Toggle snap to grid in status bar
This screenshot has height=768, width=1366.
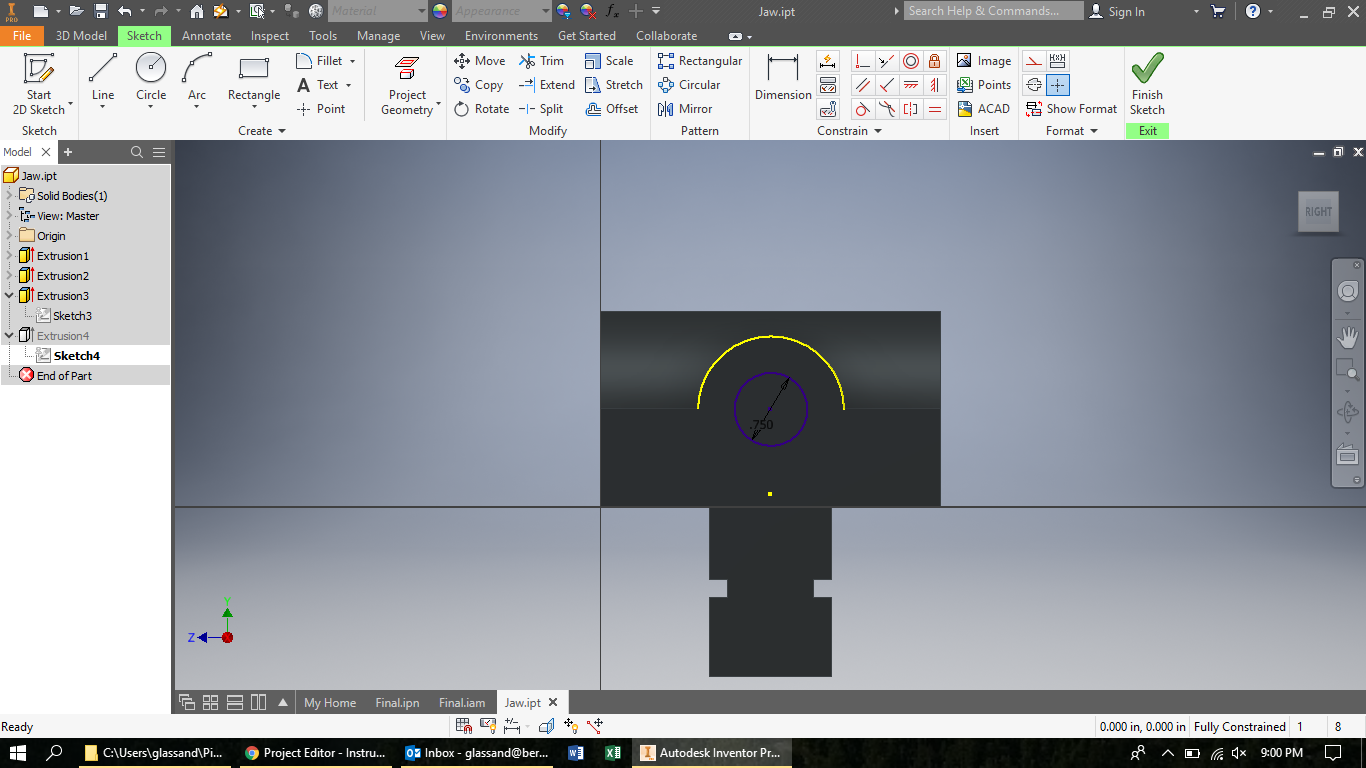tap(464, 726)
